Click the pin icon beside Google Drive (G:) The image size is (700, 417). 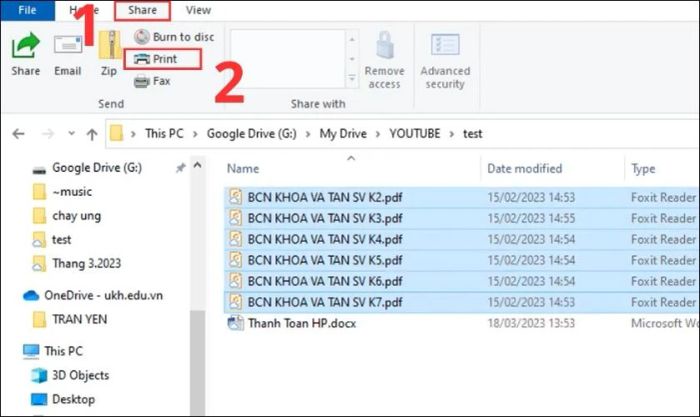(180, 168)
